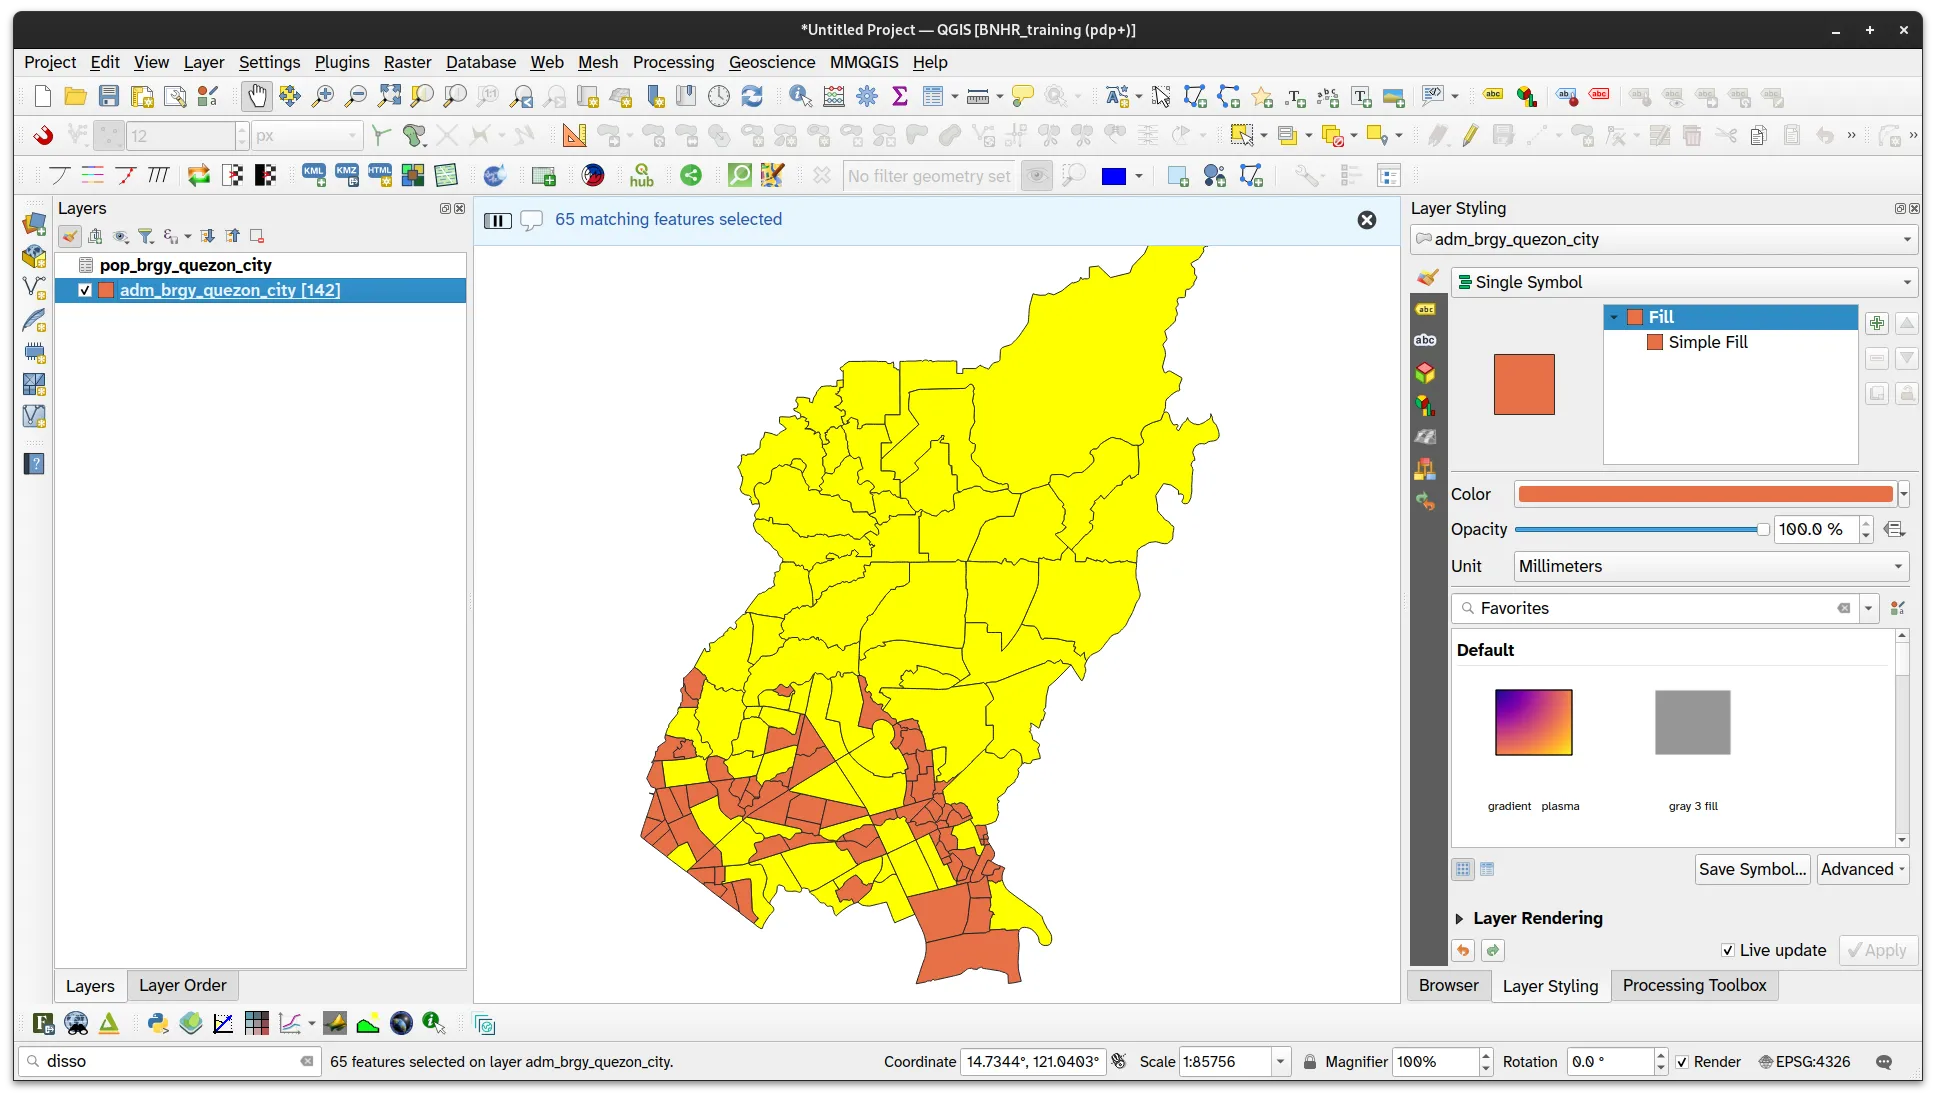Image resolution: width=1936 pixels, height=1097 pixels.
Task: Launch the Processing Toolbox options icon
Action: coord(866,96)
